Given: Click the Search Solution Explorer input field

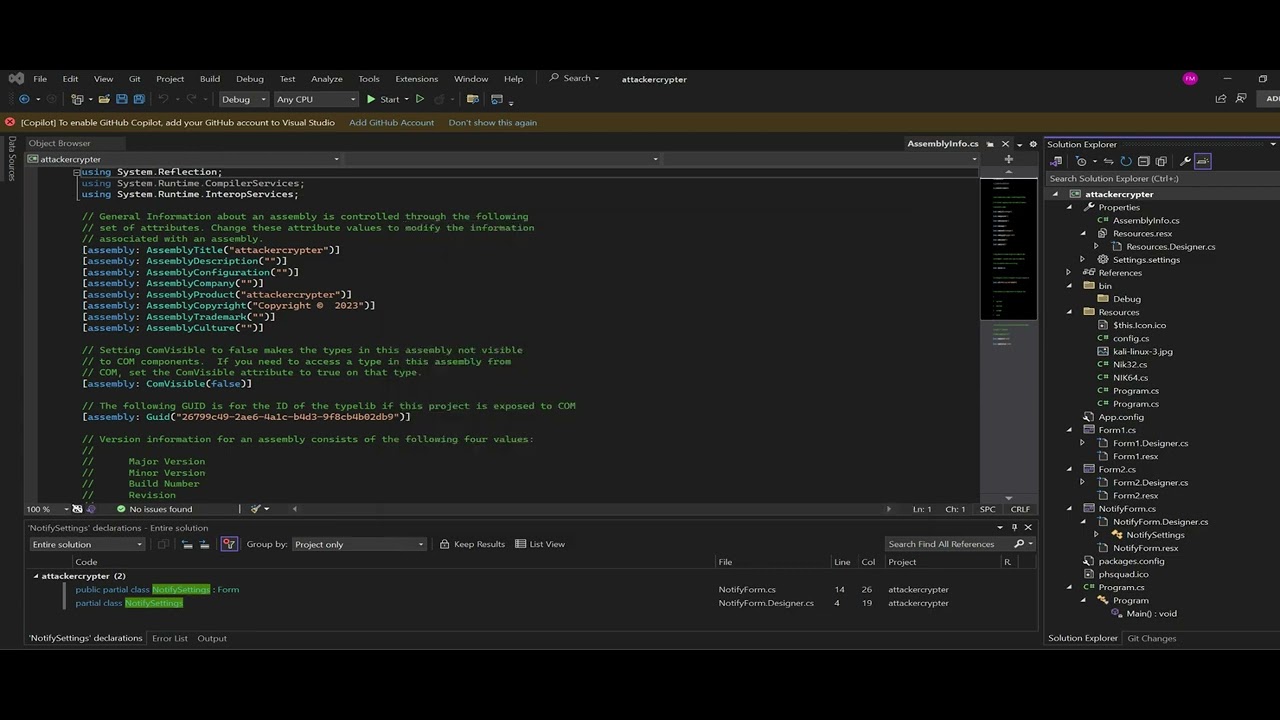Looking at the screenshot, I should tap(1160, 178).
